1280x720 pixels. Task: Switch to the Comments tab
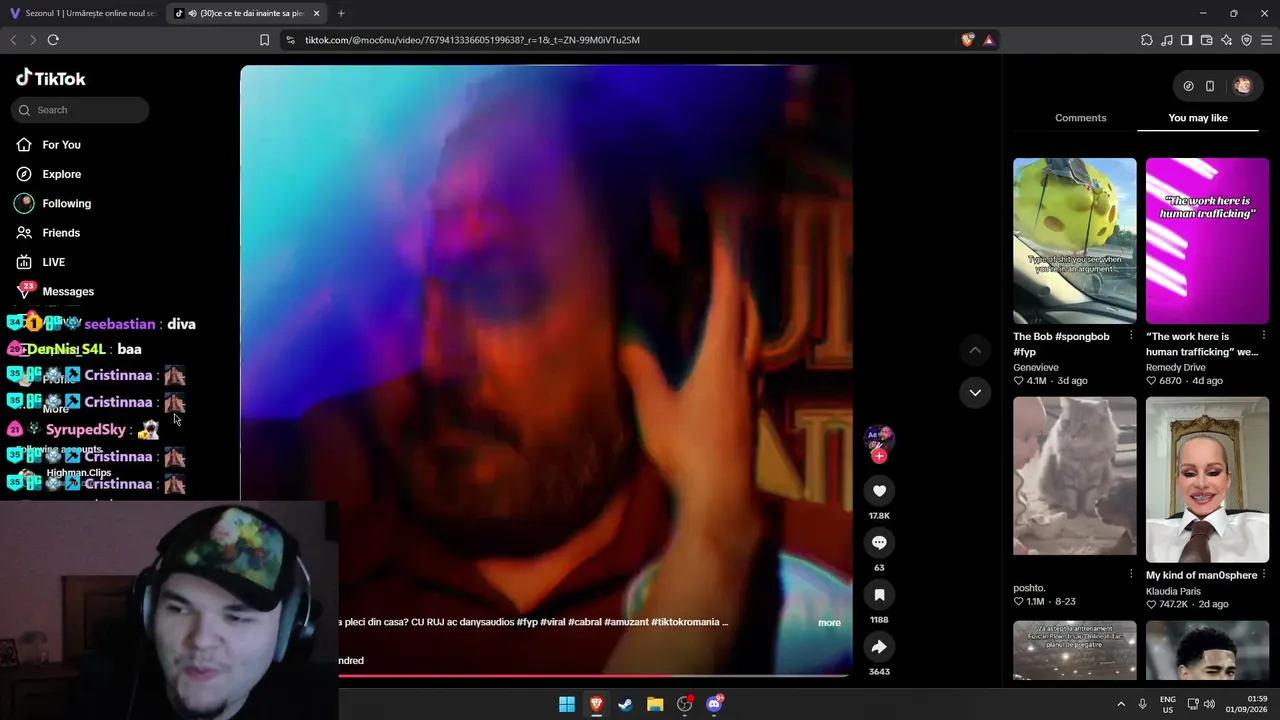(x=1080, y=118)
